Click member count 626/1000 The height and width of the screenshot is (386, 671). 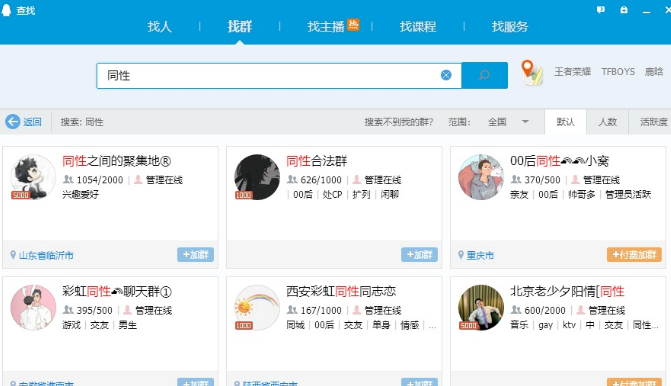pos(321,180)
